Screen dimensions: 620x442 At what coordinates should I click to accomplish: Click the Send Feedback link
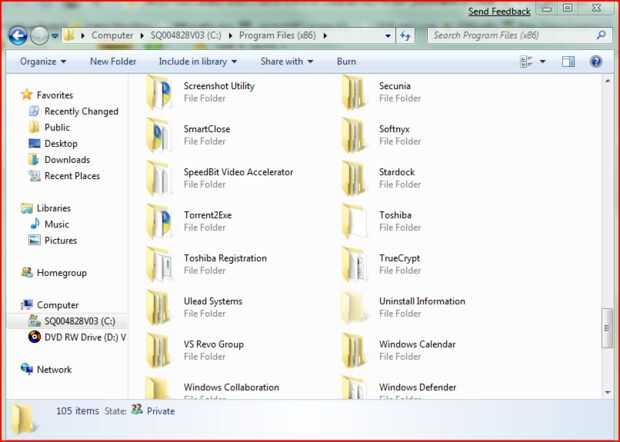[x=499, y=12]
